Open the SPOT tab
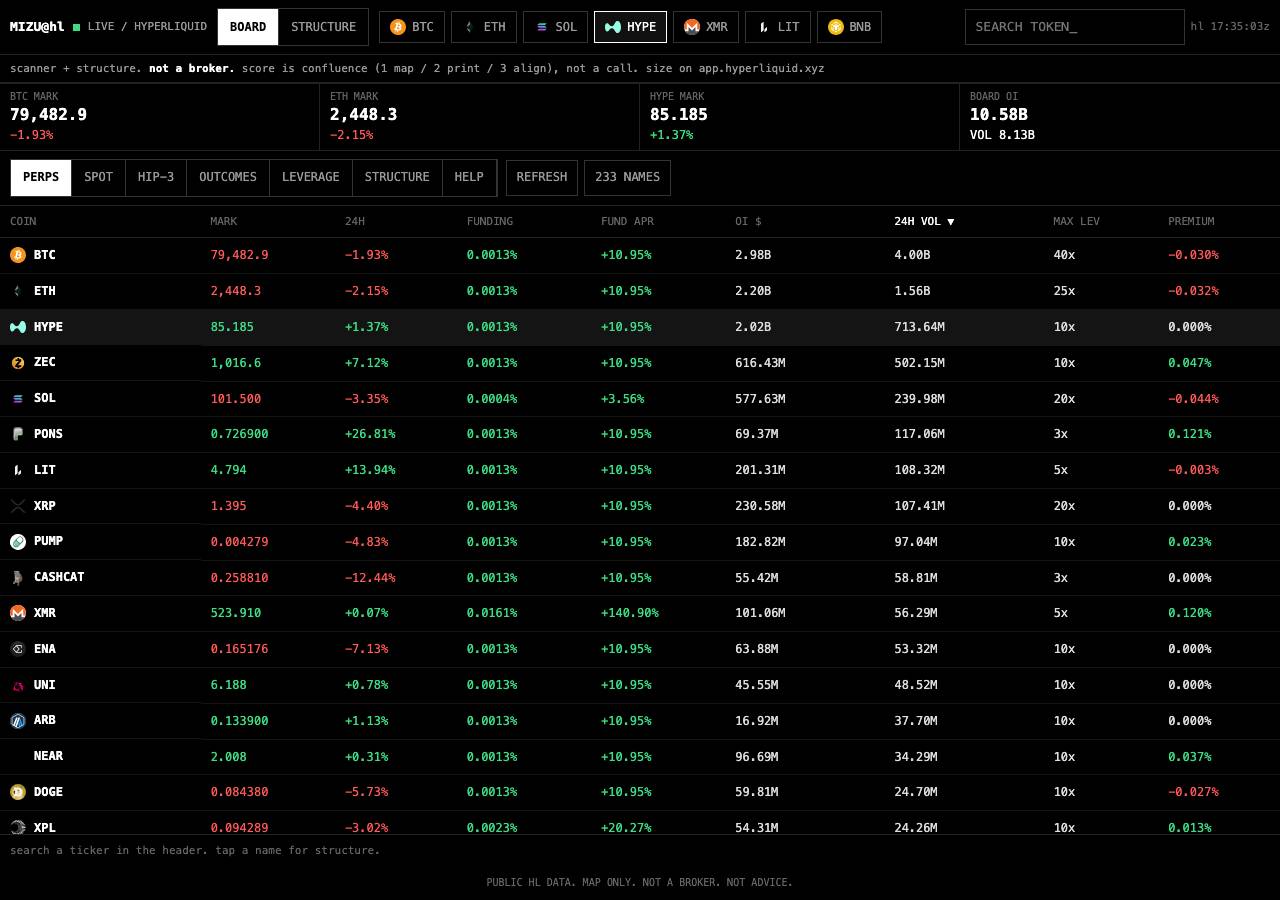This screenshot has height=900, width=1280. (x=98, y=177)
